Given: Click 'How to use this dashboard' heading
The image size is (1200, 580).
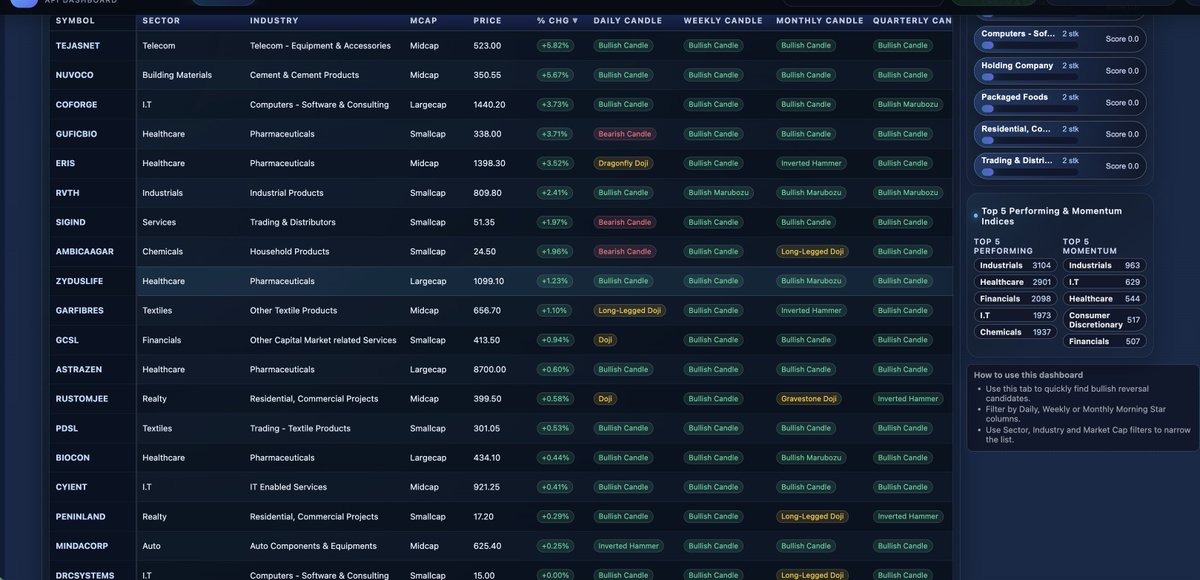Looking at the screenshot, I should pos(1028,375).
